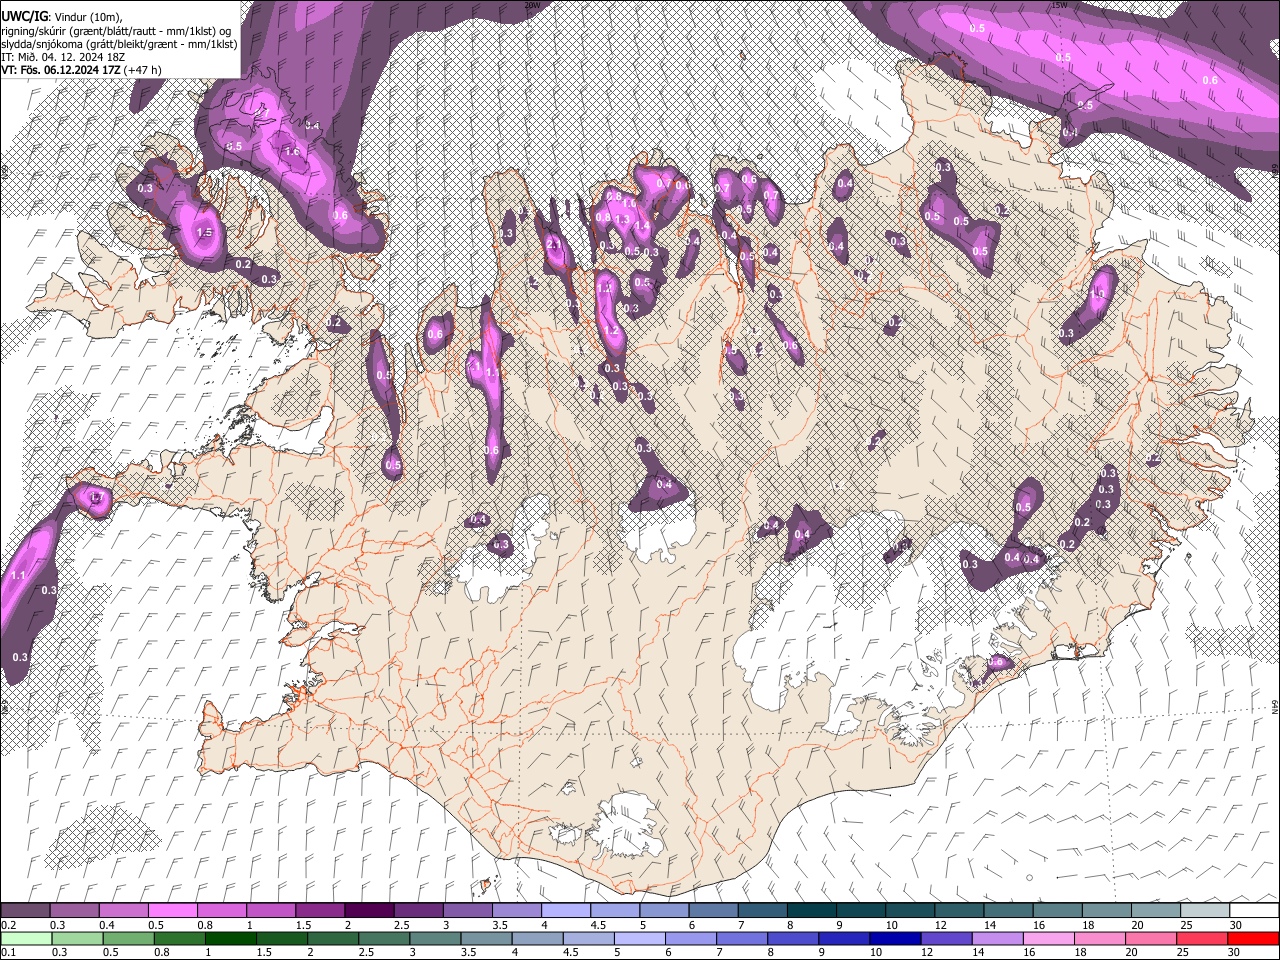
Task: Select the bright pink snow swatch at 0.5
Action: [x=172, y=911]
